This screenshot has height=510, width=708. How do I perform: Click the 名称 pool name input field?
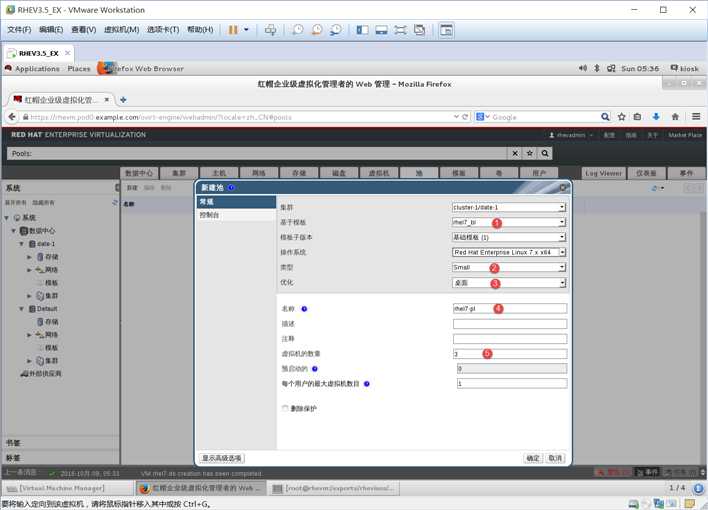(510, 309)
